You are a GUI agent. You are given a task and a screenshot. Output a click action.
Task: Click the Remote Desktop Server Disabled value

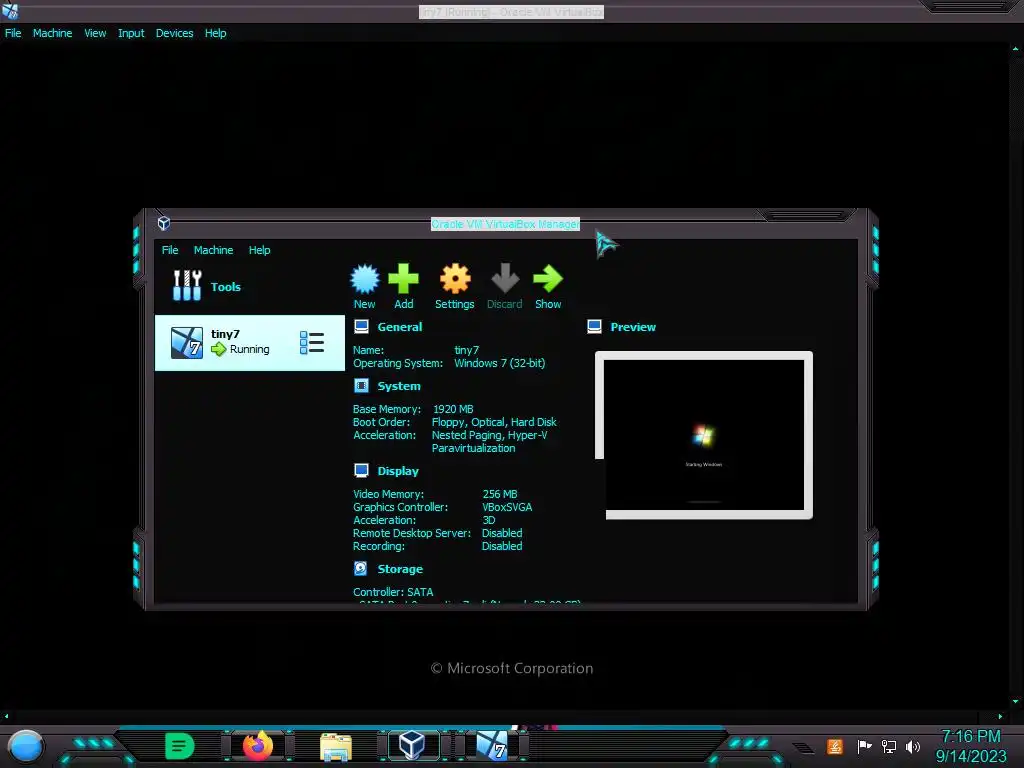[x=502, y=533]
